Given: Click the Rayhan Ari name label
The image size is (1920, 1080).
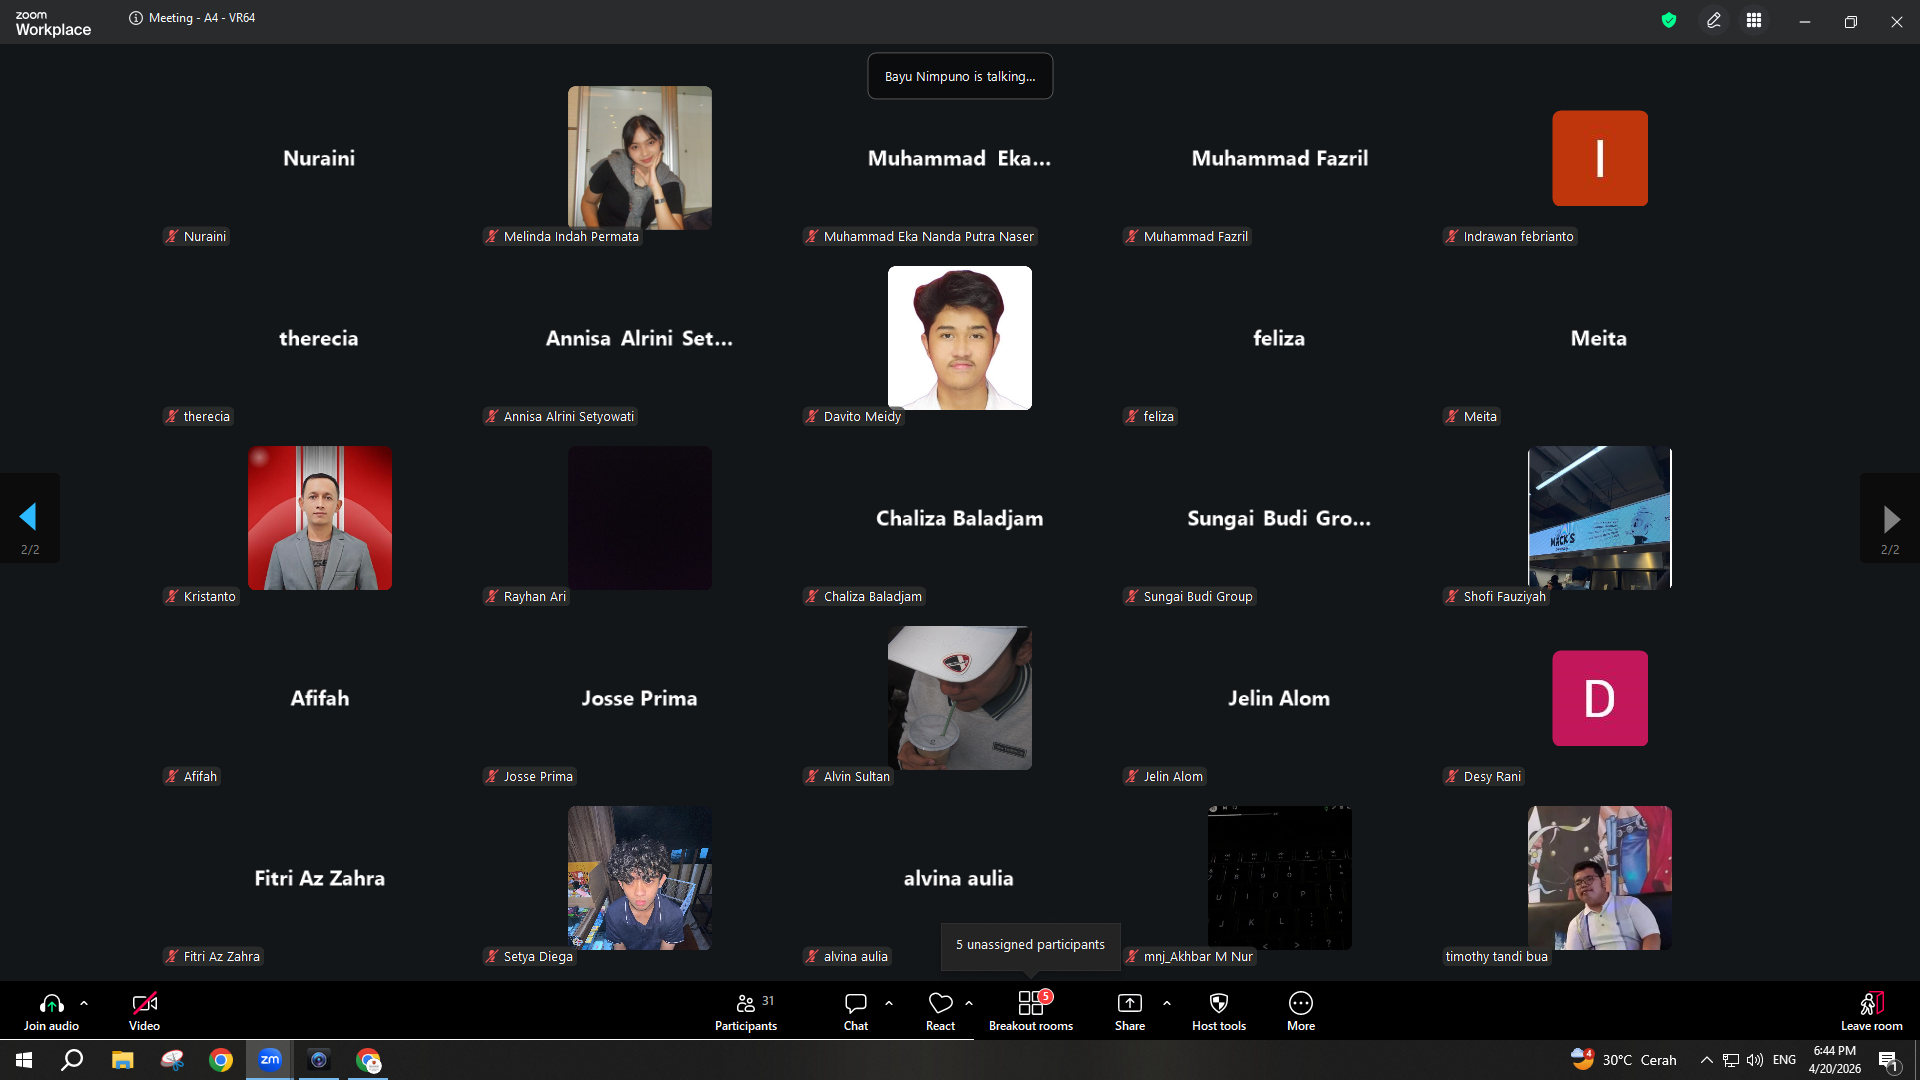Looking at the screenshot, I should [526, 596].
